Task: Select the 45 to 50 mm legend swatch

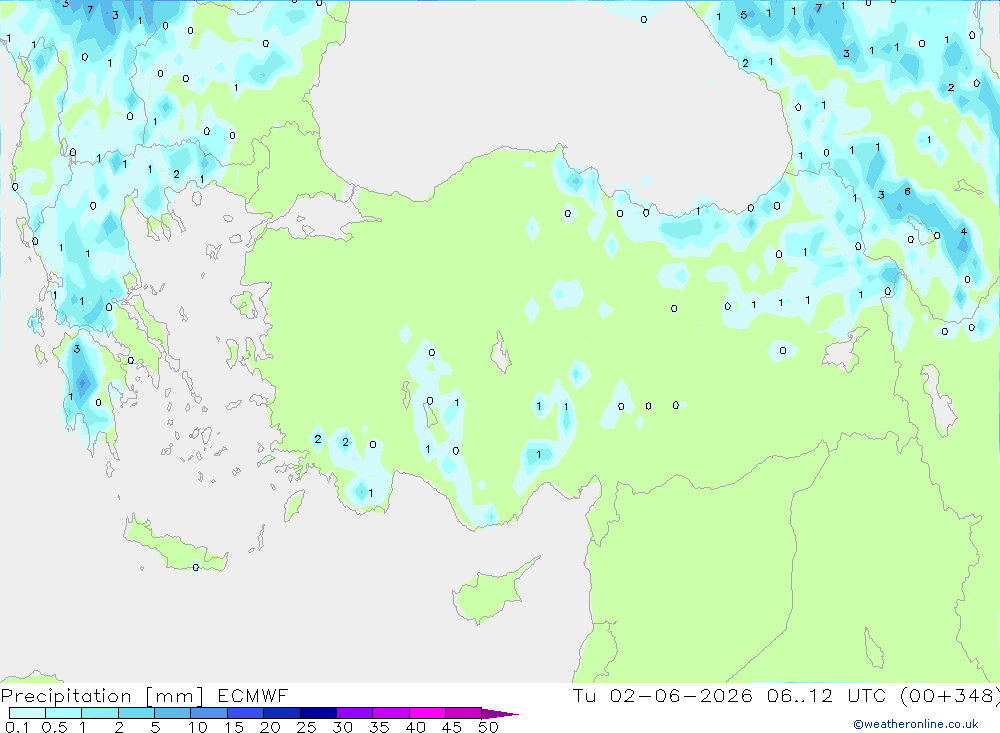Action: [463, 713]
